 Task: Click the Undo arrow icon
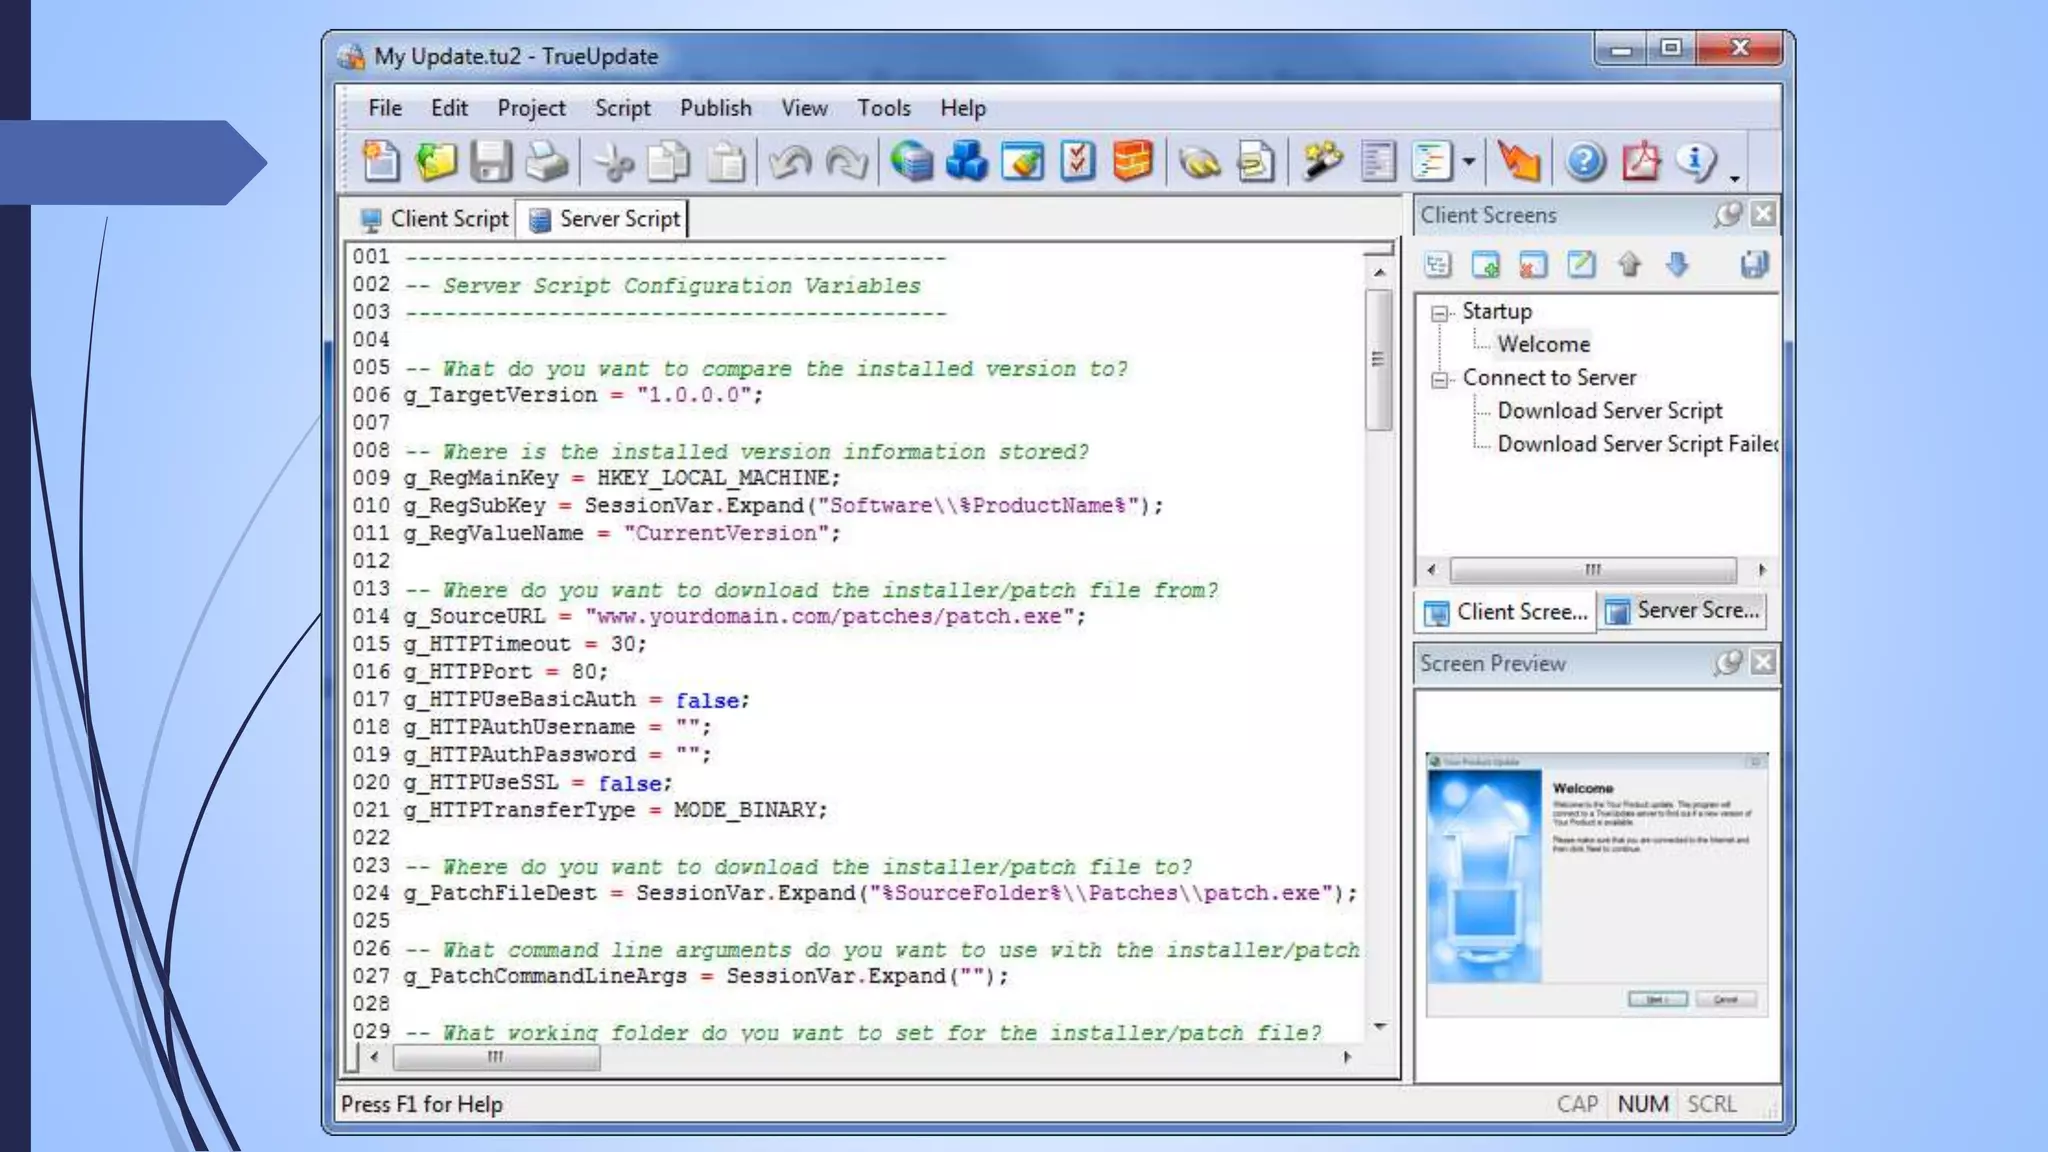790,162
